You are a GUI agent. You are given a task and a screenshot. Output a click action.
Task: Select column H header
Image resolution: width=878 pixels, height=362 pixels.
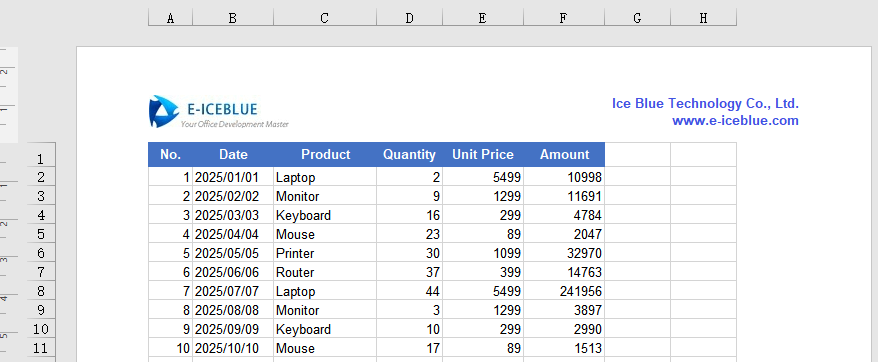pyautogui.click(x=703, y=17)
